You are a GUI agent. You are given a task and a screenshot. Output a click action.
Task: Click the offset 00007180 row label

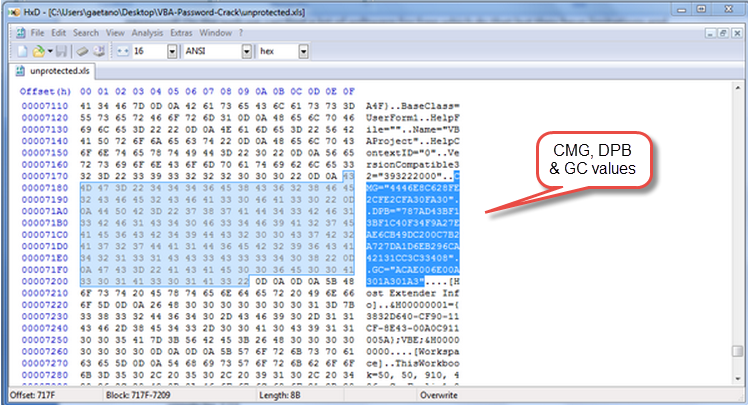45,188
